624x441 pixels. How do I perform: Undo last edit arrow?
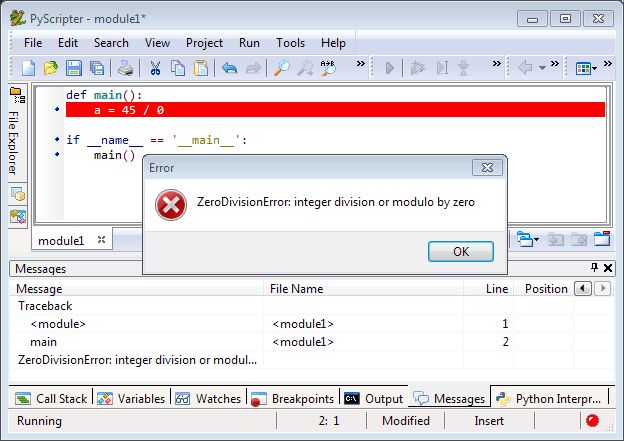[x=230, y=68]
